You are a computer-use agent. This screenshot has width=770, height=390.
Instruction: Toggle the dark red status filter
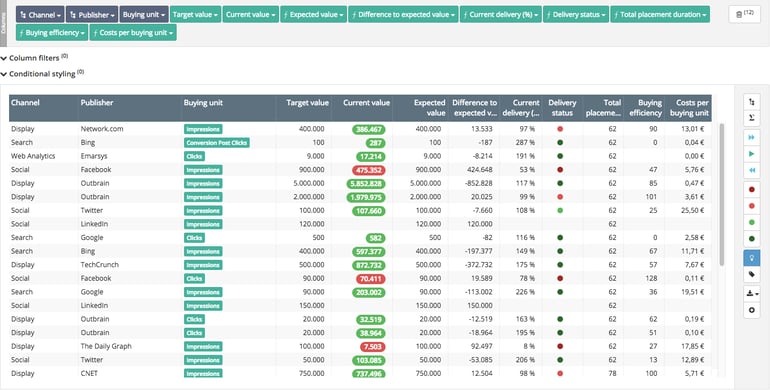click(752, 190)
